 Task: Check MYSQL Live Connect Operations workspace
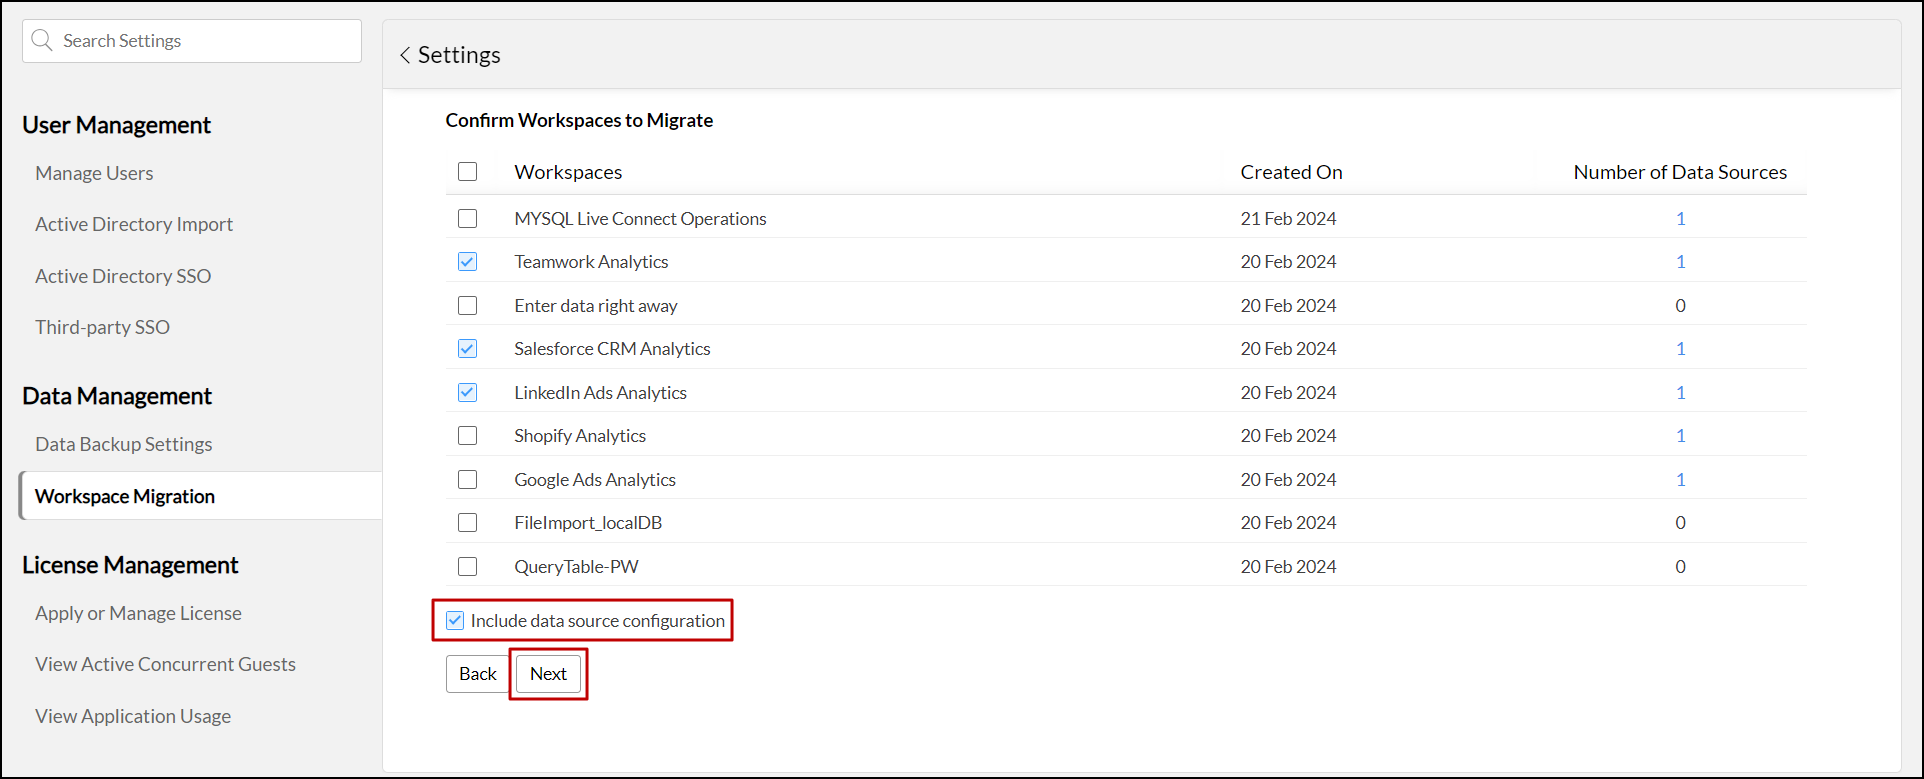(467, 218)
